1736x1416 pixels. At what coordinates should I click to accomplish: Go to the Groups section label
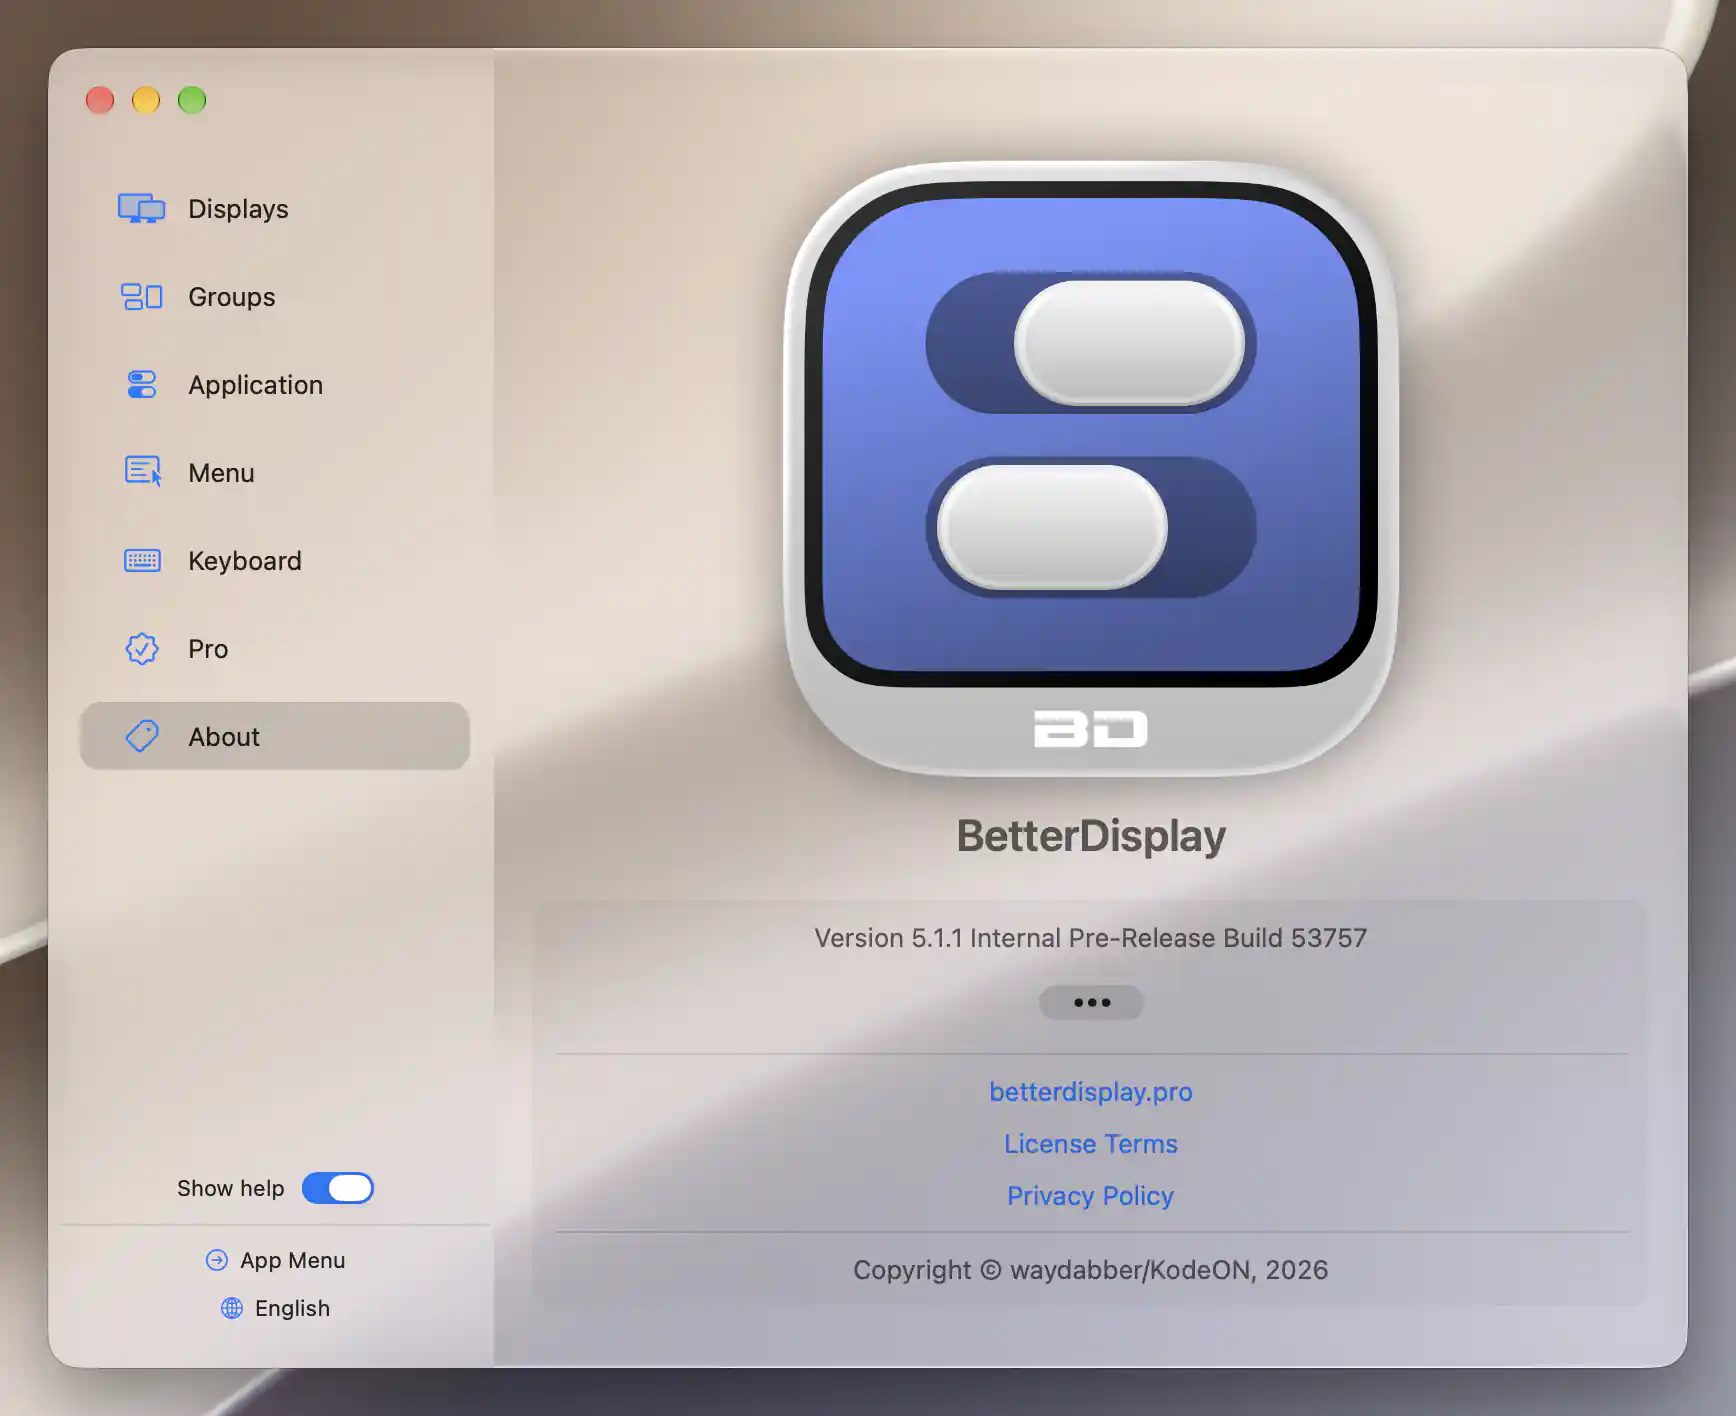tap(231, 296)
